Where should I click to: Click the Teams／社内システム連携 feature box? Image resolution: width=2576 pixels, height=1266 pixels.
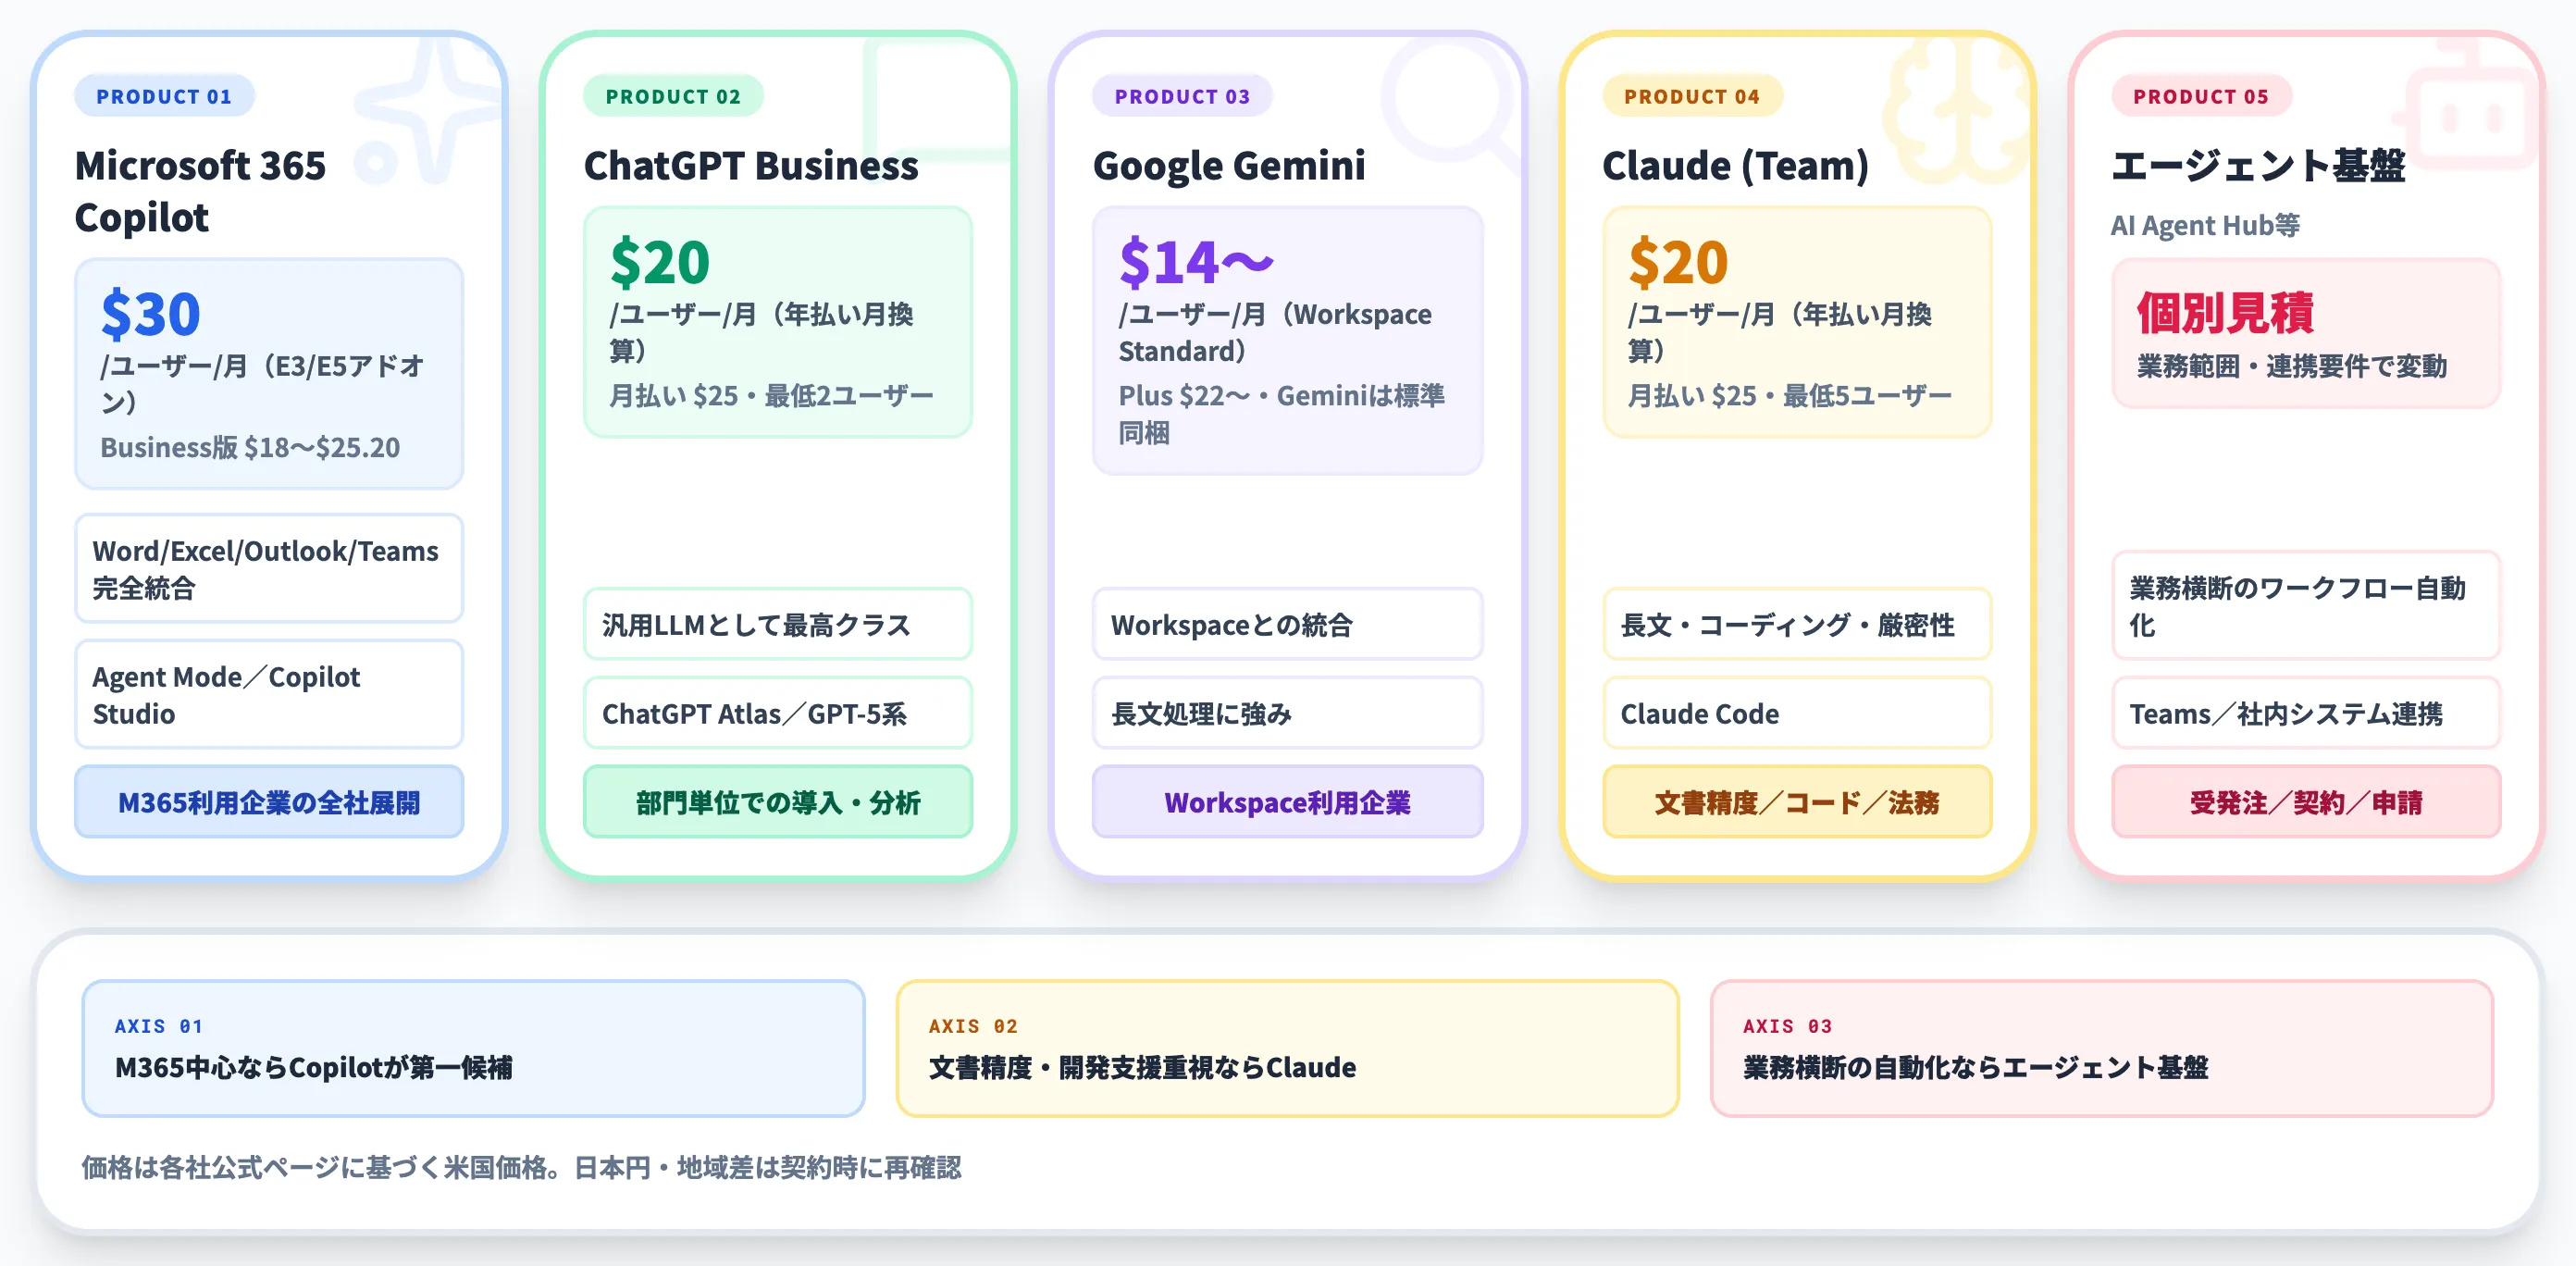[2306, 713]
